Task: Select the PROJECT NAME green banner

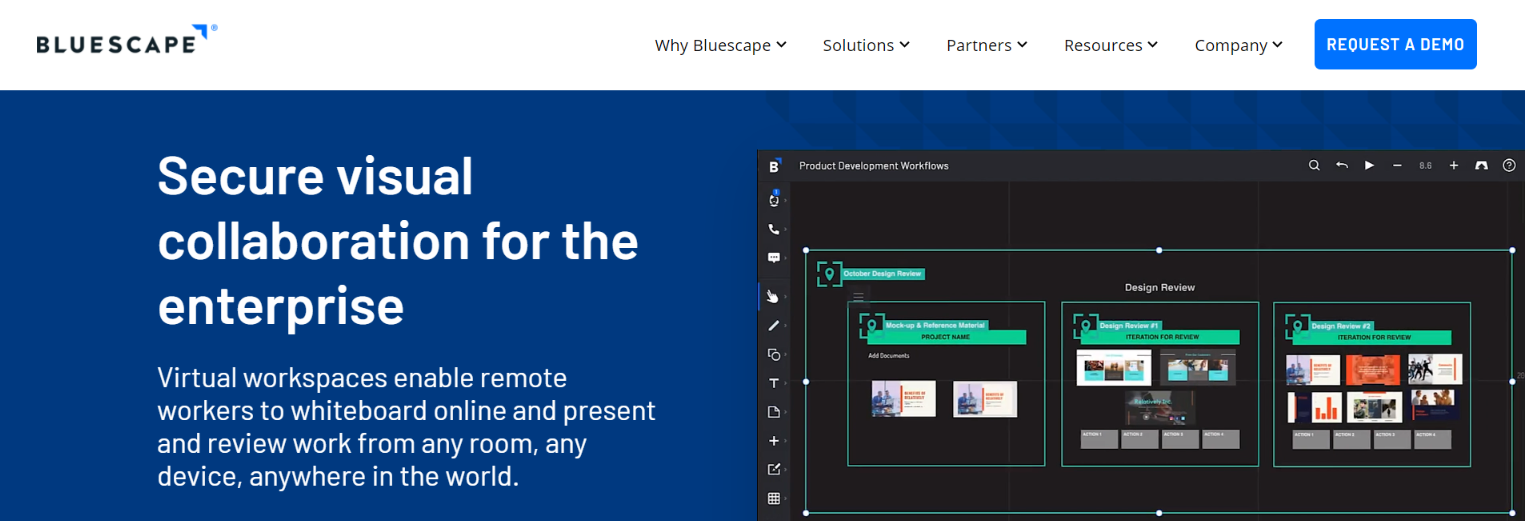Action: (946, 337)
